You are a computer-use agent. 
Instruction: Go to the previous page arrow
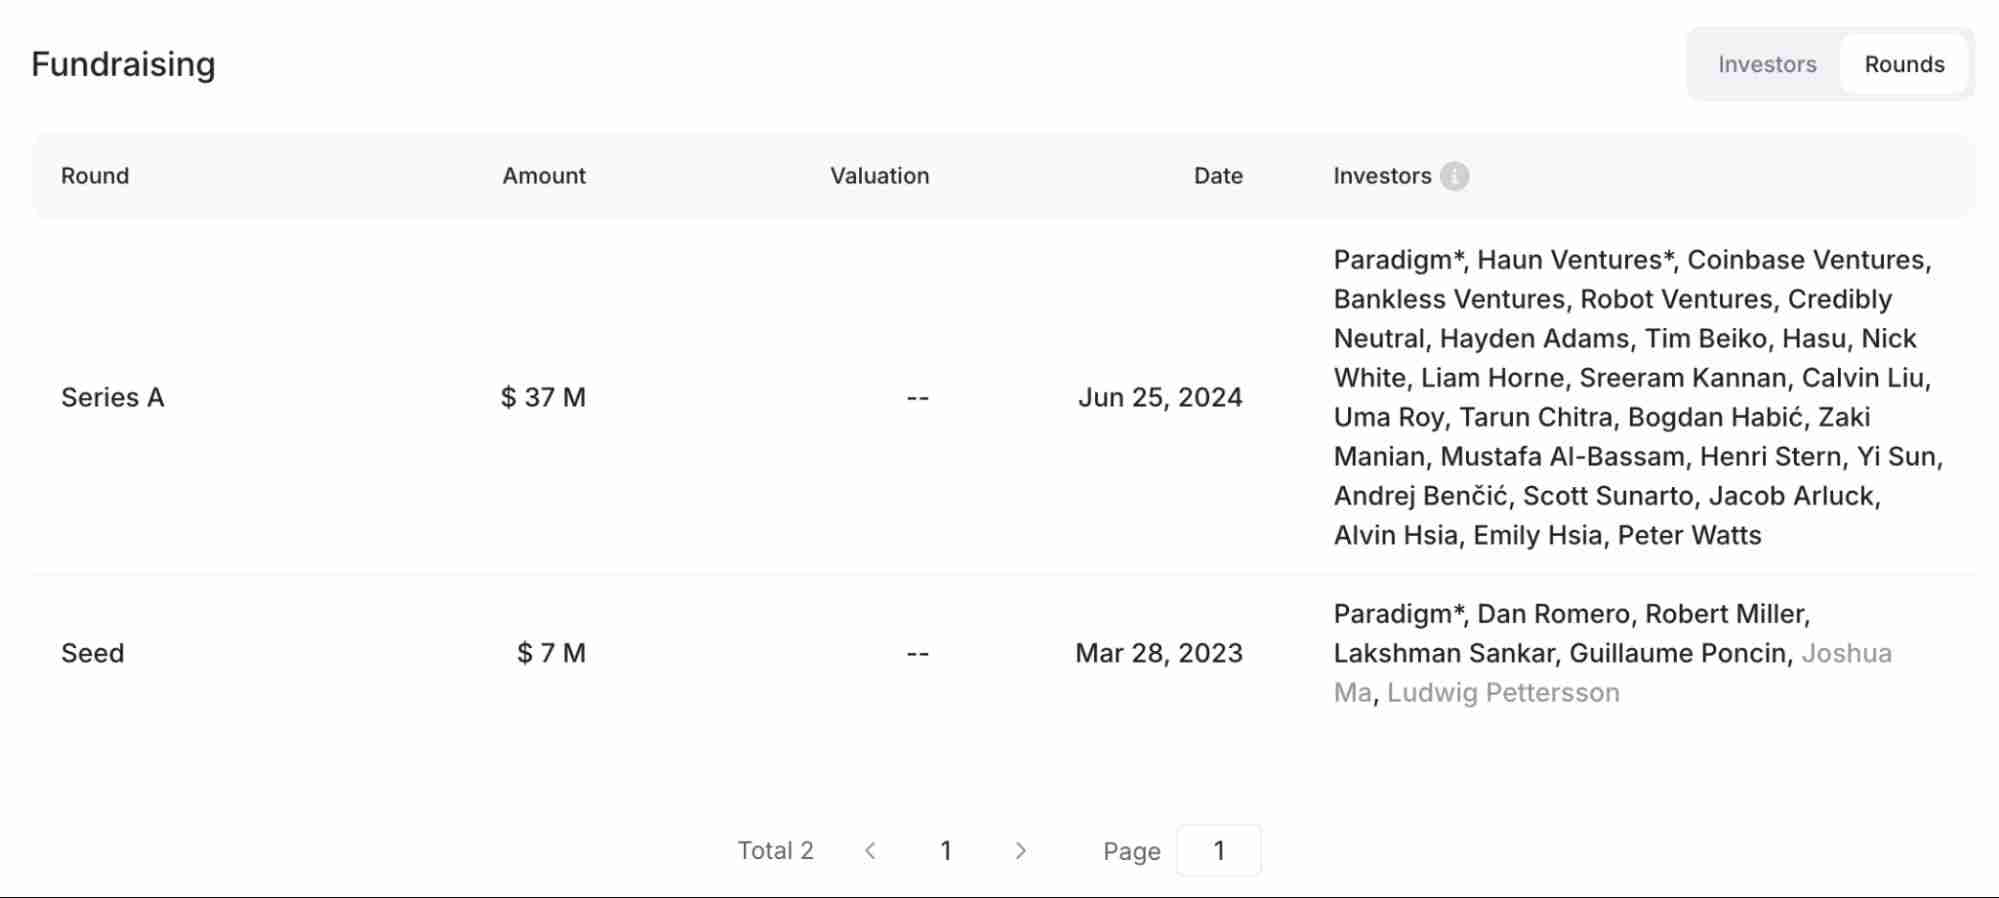click(x=870, y=850)
